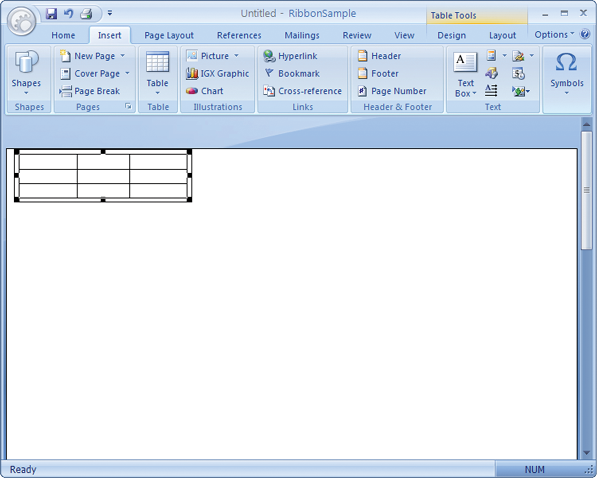Image resolution: width=597 pixels, height=478 pixels.
Task: Click the vertical scrollbar down arrow
Action: [x=586, y=453]
